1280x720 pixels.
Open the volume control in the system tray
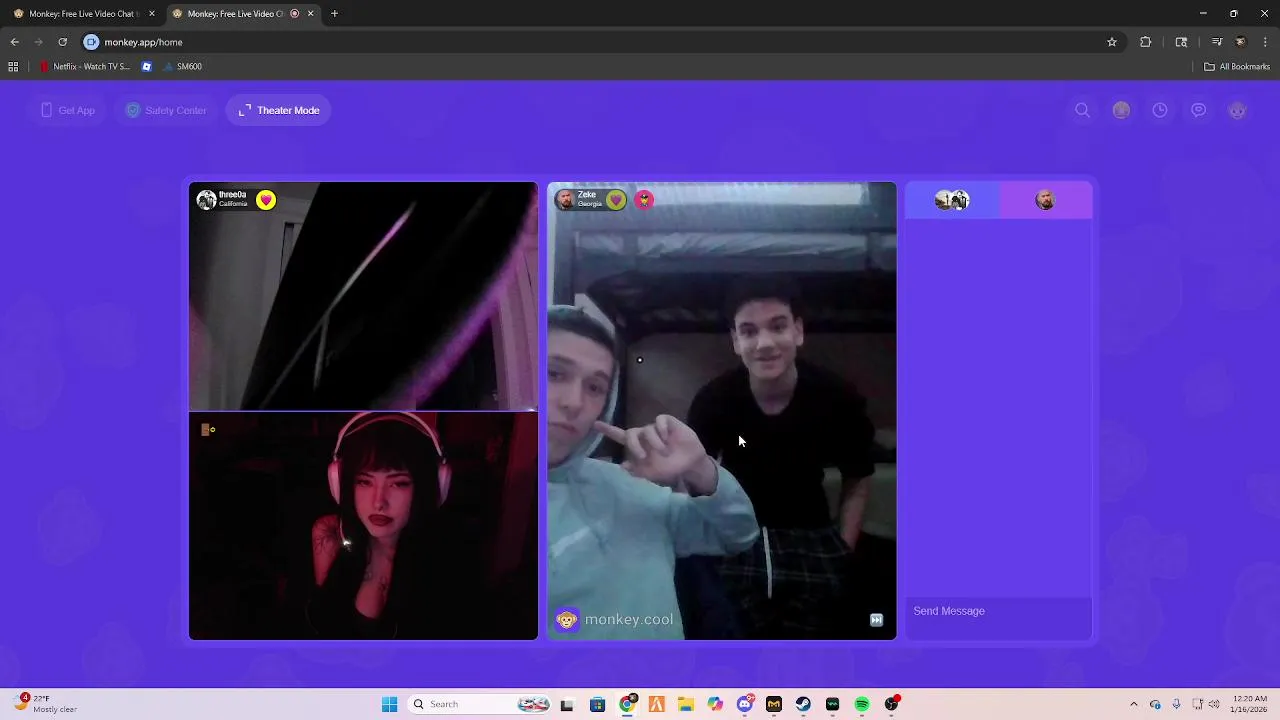click(x=1216, y=704)
